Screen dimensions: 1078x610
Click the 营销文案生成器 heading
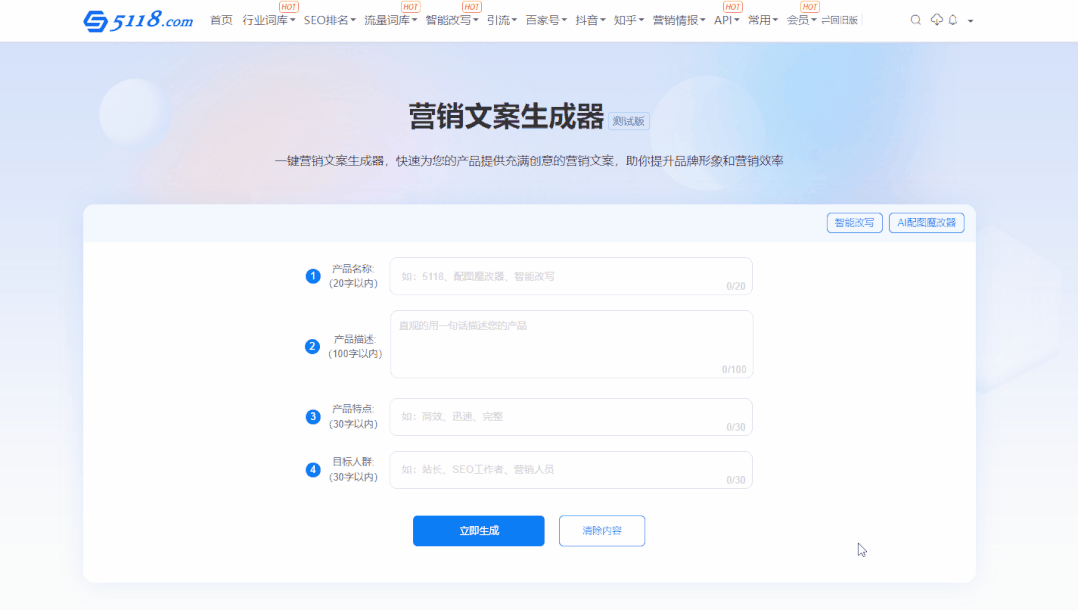[506, 116]
